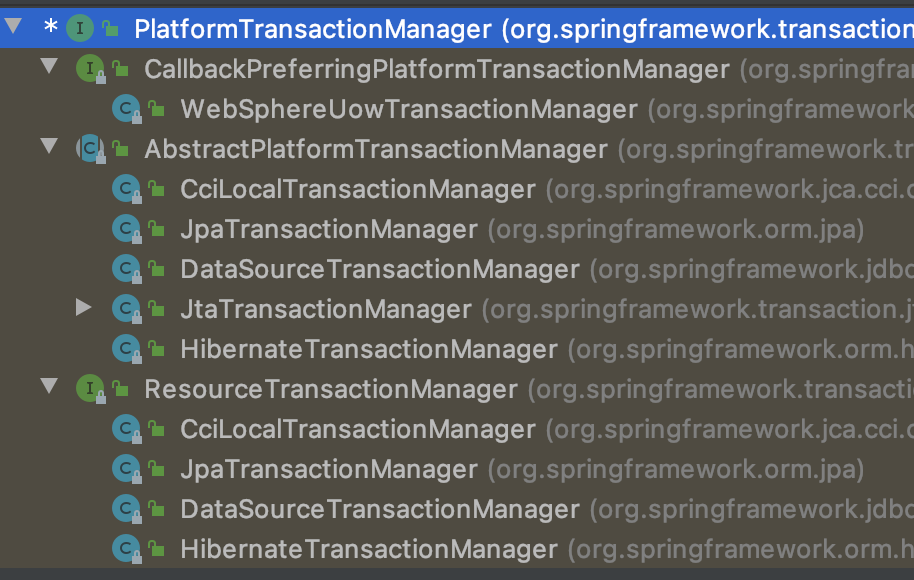
Task: Click the interface icon of ResourceTransactionManager
Action: click(x=90, y=388)
